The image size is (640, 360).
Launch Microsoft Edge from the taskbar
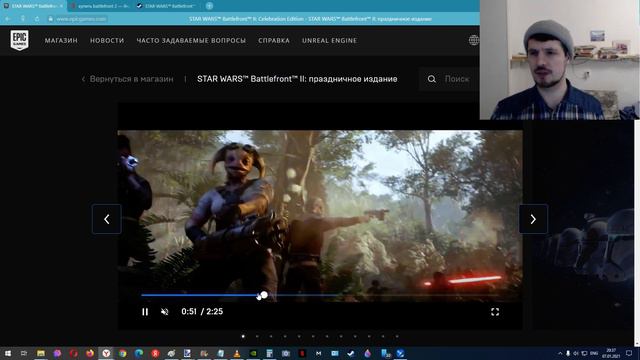coord(139,353)
